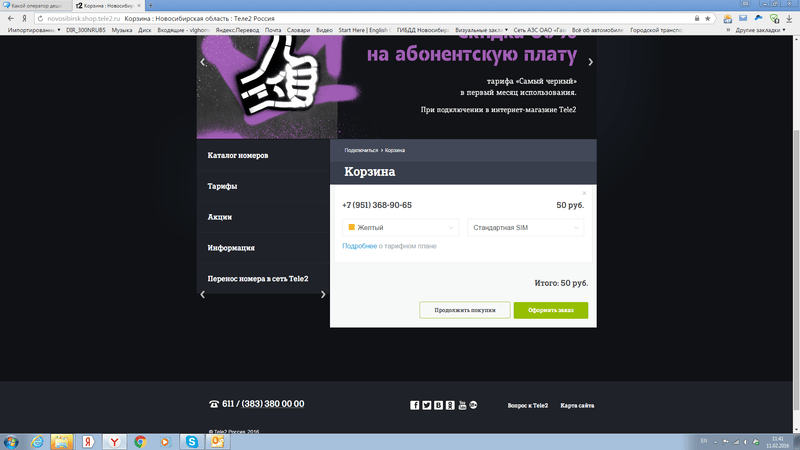Open 'Вопрос к Tele2' footer link

tap(528, 406)
